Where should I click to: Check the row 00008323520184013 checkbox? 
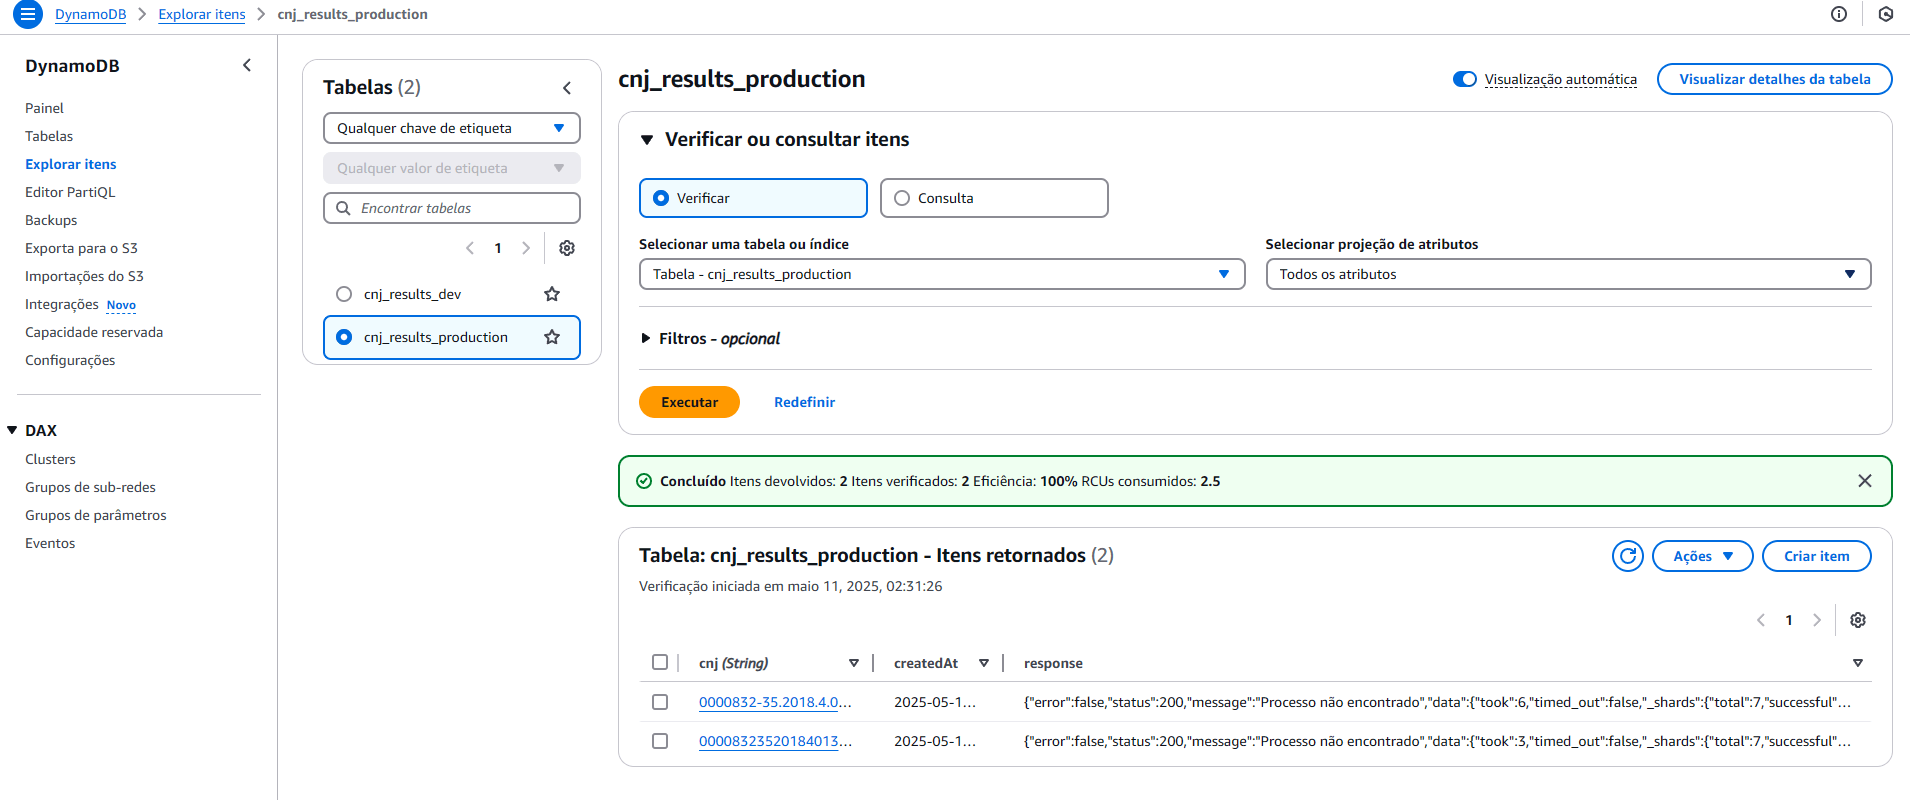tap(660, 741)
